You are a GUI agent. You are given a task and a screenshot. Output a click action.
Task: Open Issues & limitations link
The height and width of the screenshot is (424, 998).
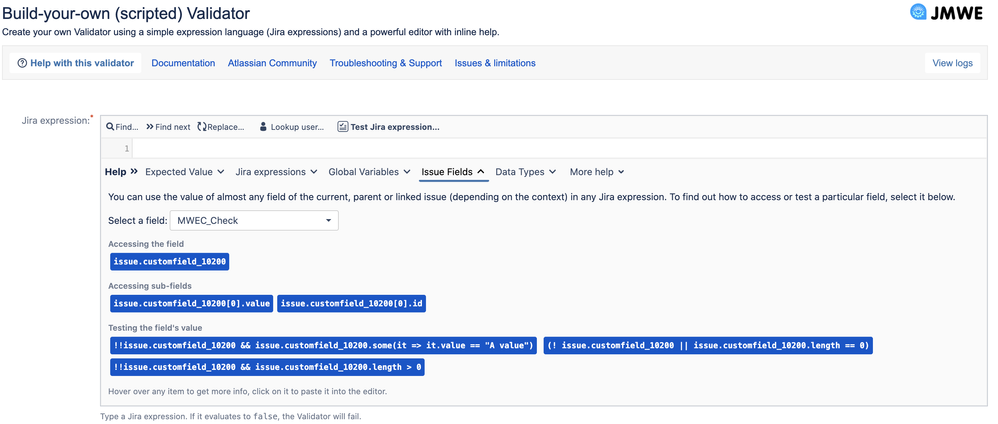click(x=495, y=63)
